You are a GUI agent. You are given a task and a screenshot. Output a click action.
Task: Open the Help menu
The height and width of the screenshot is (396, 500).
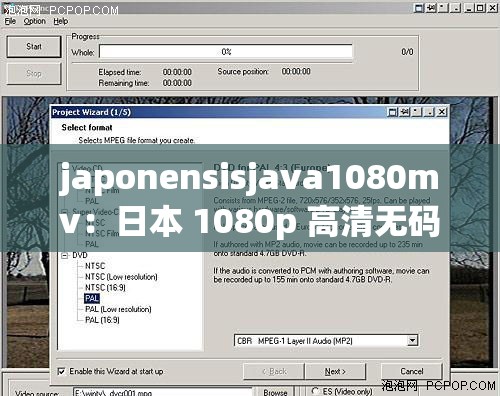61,21
